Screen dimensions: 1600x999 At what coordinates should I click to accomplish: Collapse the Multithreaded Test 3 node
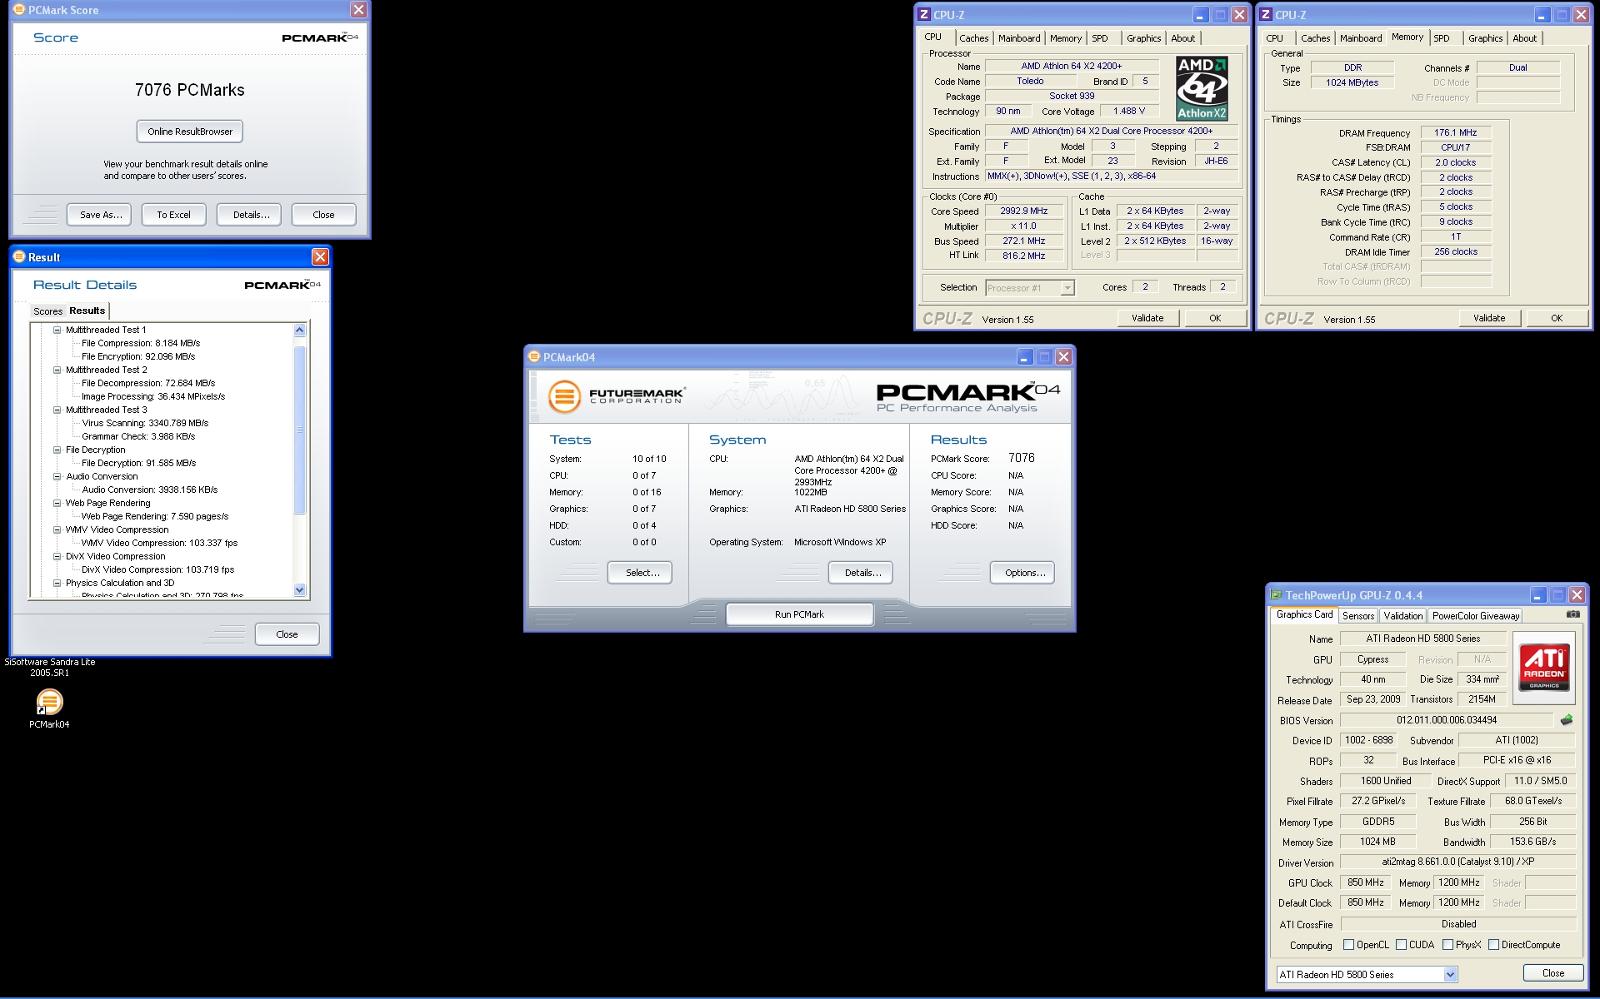click(x=57, y=410)
